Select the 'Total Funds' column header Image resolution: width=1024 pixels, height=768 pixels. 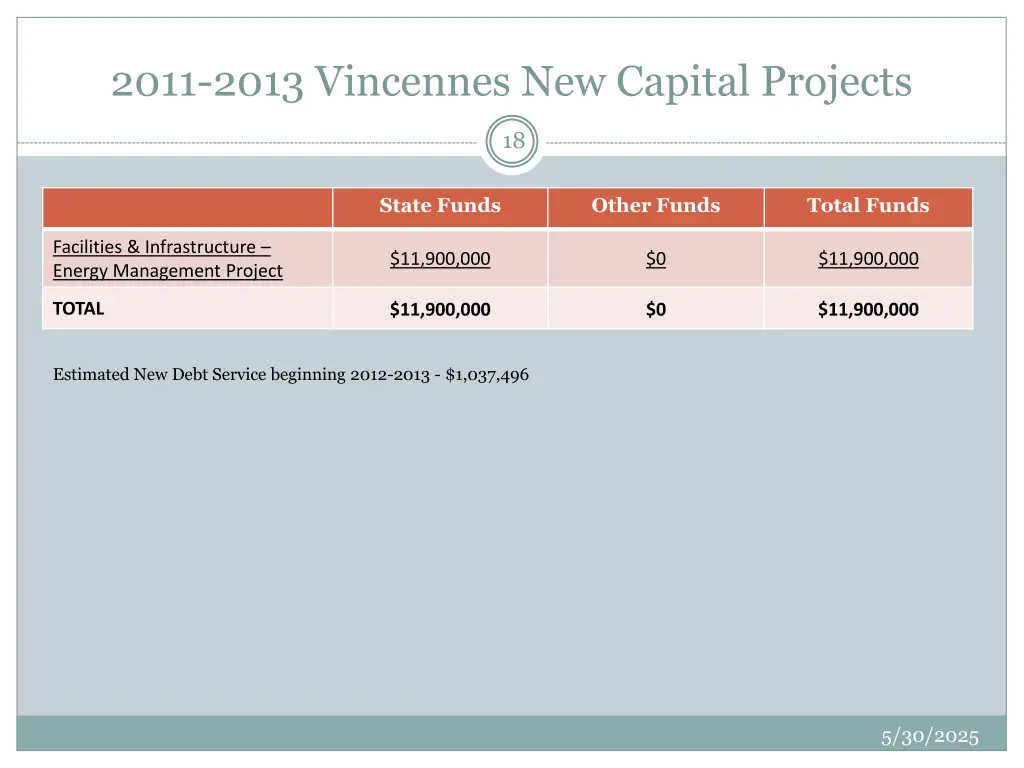click(868, 206)
